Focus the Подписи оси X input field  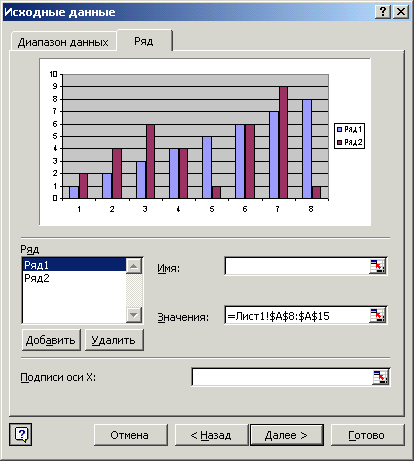pyautogui.click(x=282, y=377)
